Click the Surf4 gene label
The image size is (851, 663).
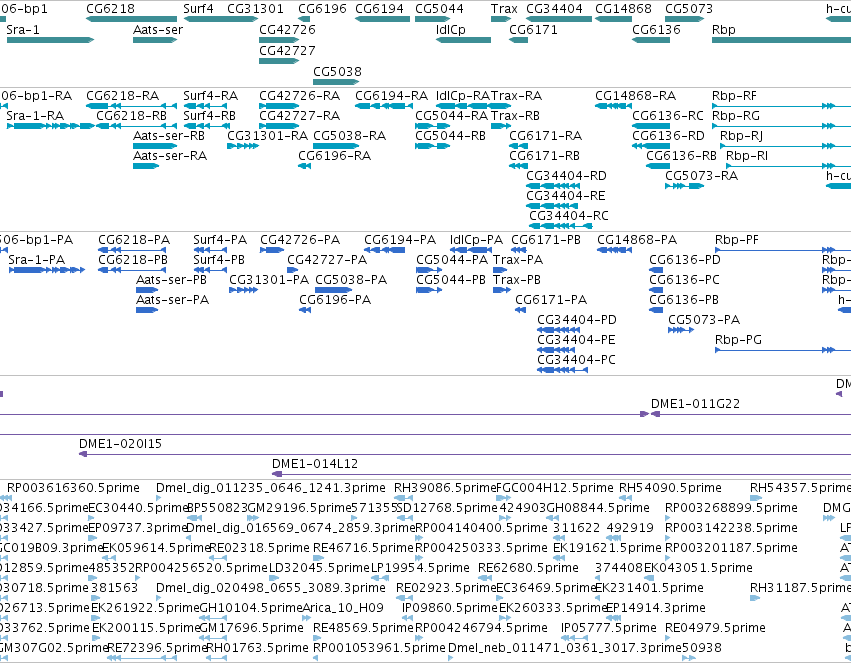pos(198,9)
